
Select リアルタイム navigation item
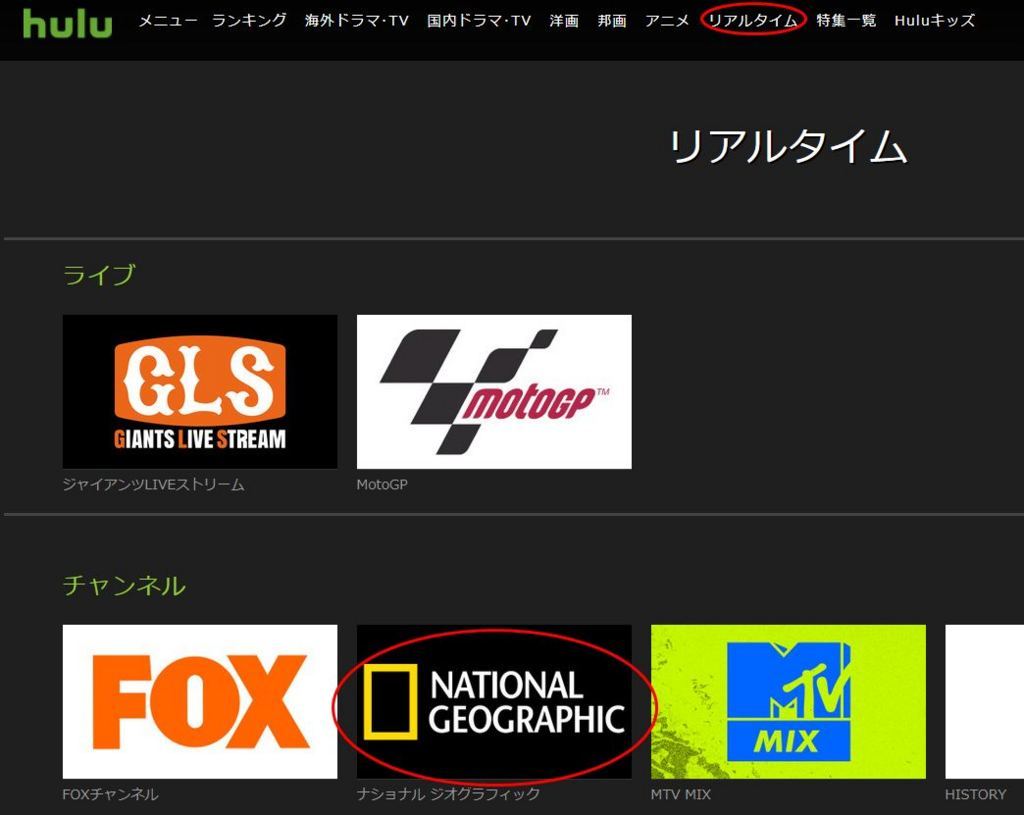pyautogui.click(x=753, y=21)
